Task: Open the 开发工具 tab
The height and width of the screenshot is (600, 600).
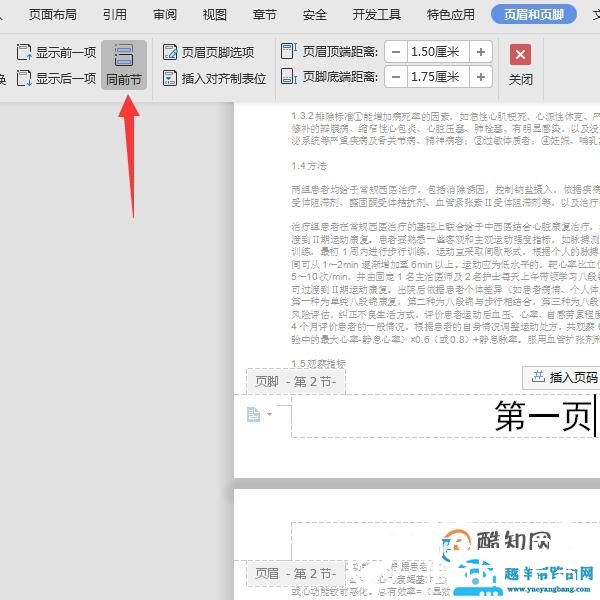Action: tap(377, 15)
